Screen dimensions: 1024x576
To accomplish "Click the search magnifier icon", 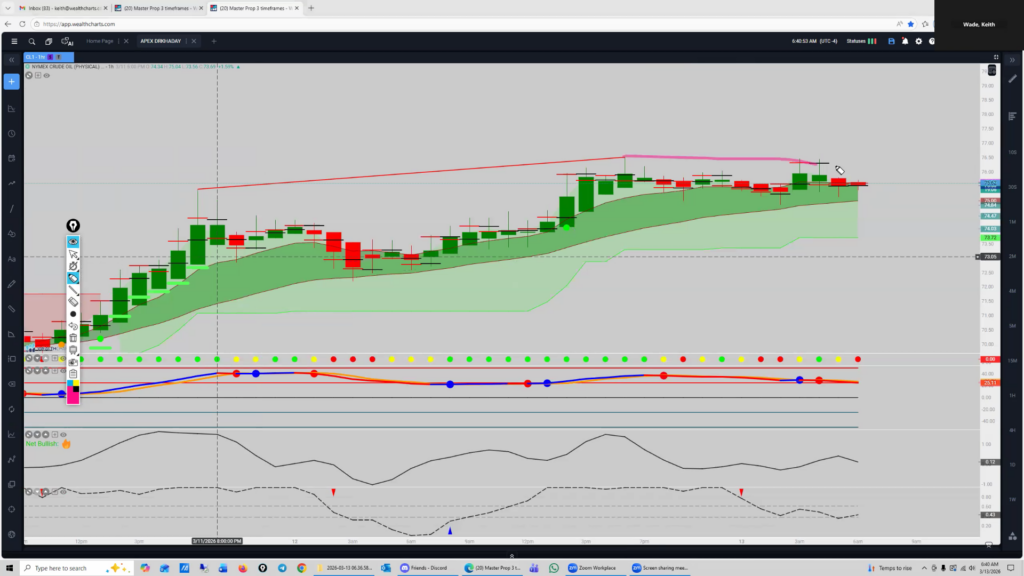I will pos(32,41).
